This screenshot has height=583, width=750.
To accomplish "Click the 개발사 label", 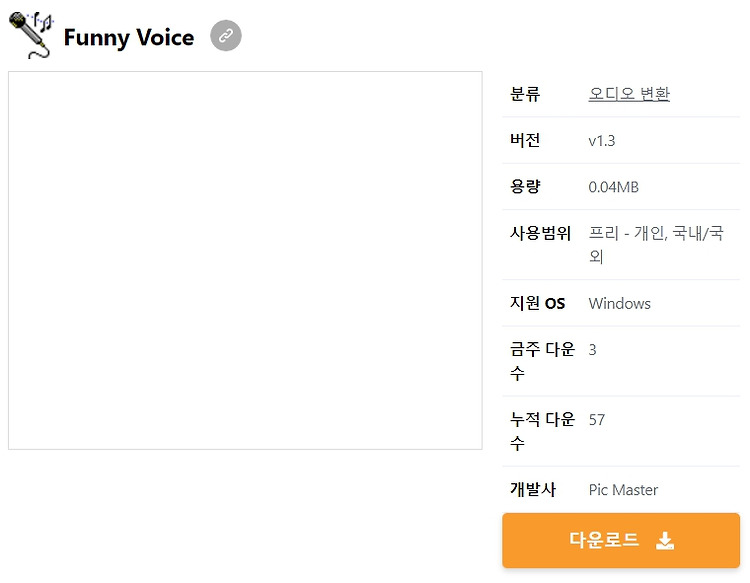I will [x=533, y=489].
